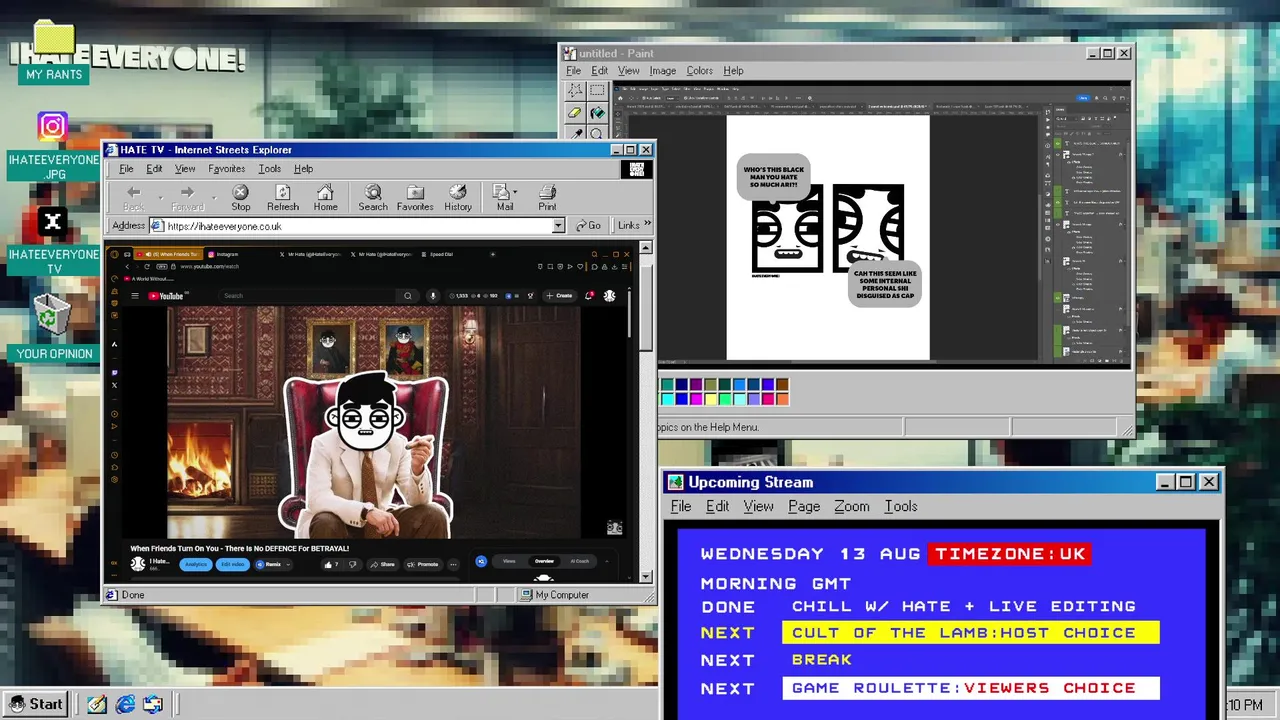Click the YouTube search field
This screenshot has height=720, width=1280.
tap(308, 296)
